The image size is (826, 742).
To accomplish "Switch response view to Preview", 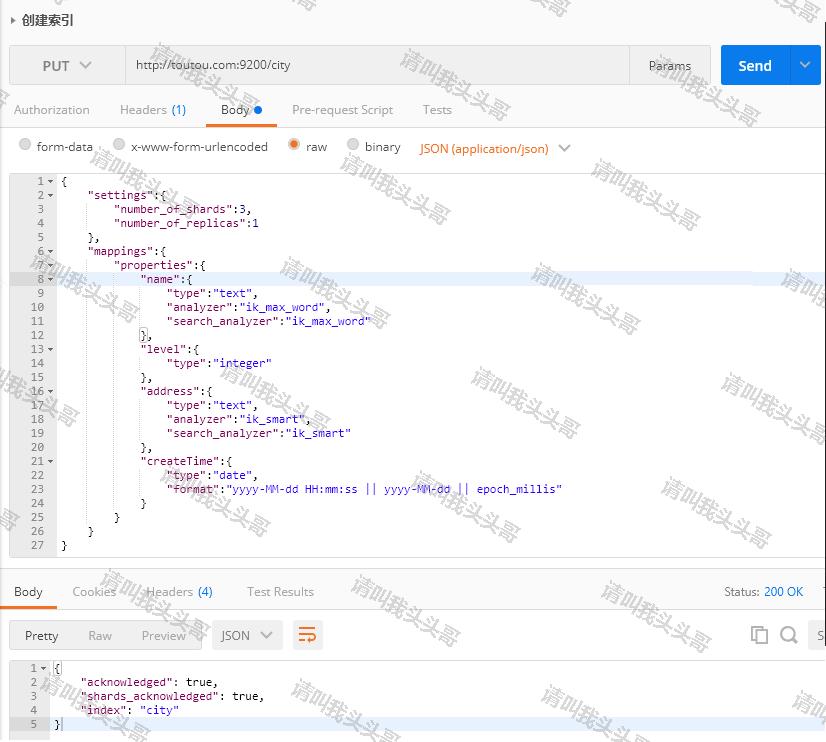I will (x=164, y=636).
